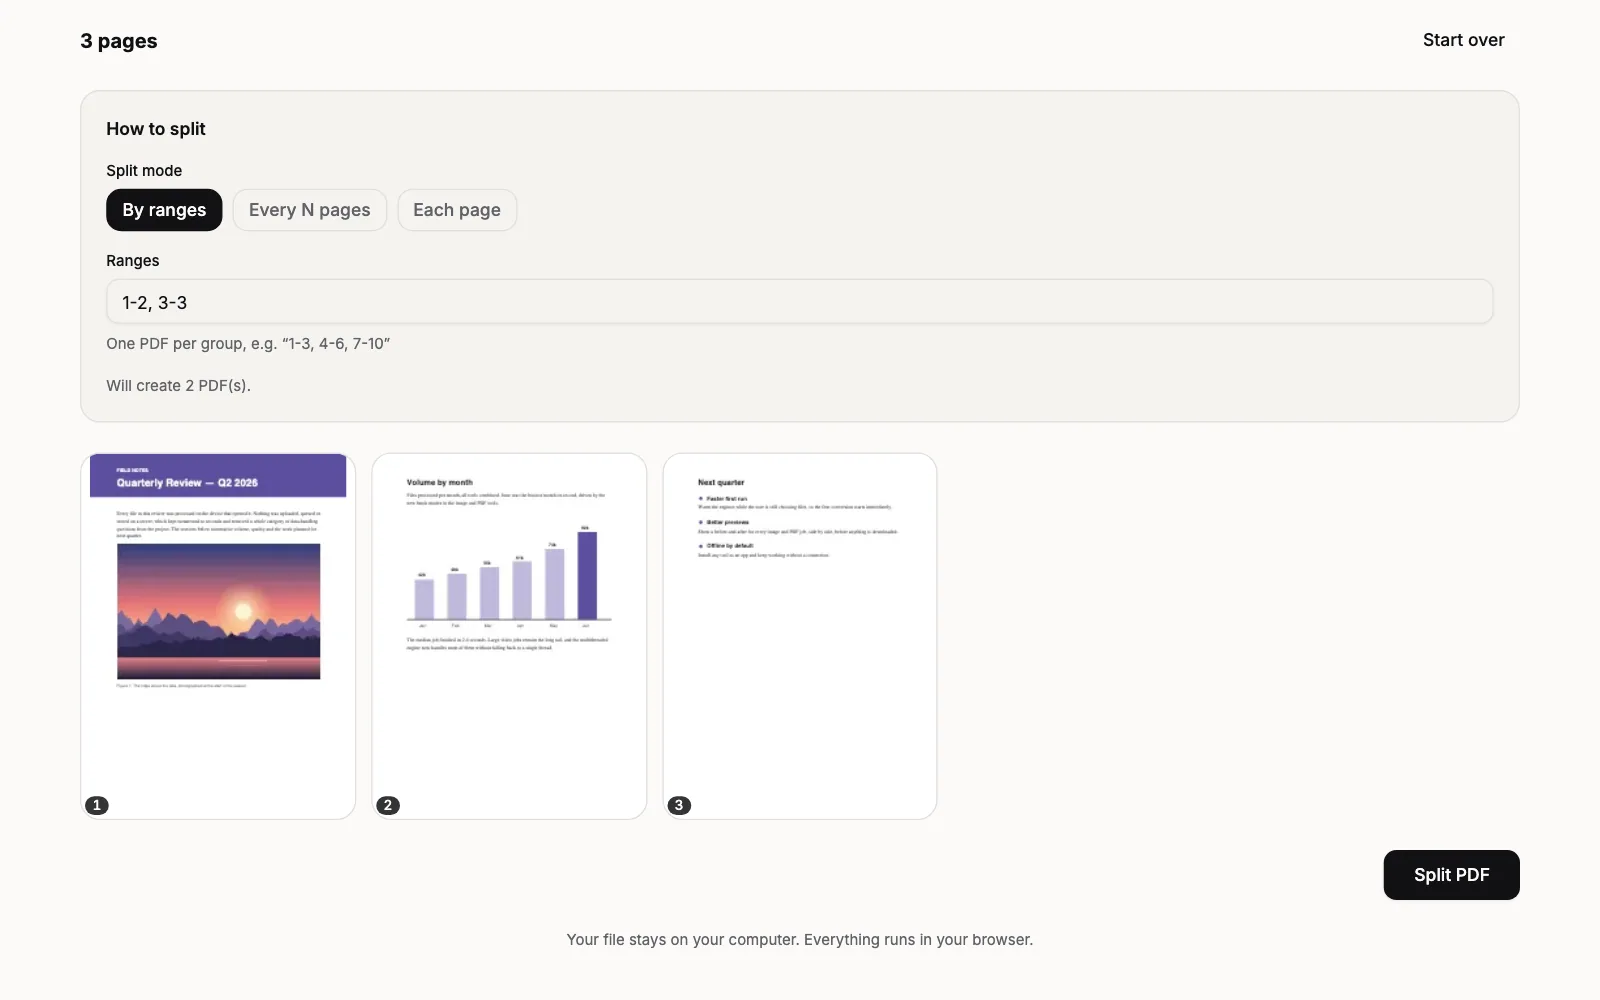Select page 2 Volume by month thumbnail

click(509, 636)
